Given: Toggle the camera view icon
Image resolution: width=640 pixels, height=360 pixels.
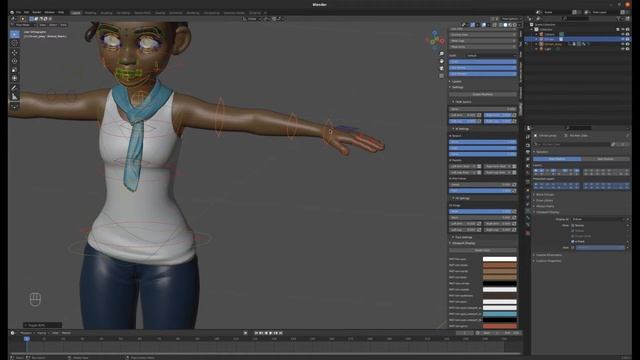Looking at the screenshot, I should (x=442, y=68).
